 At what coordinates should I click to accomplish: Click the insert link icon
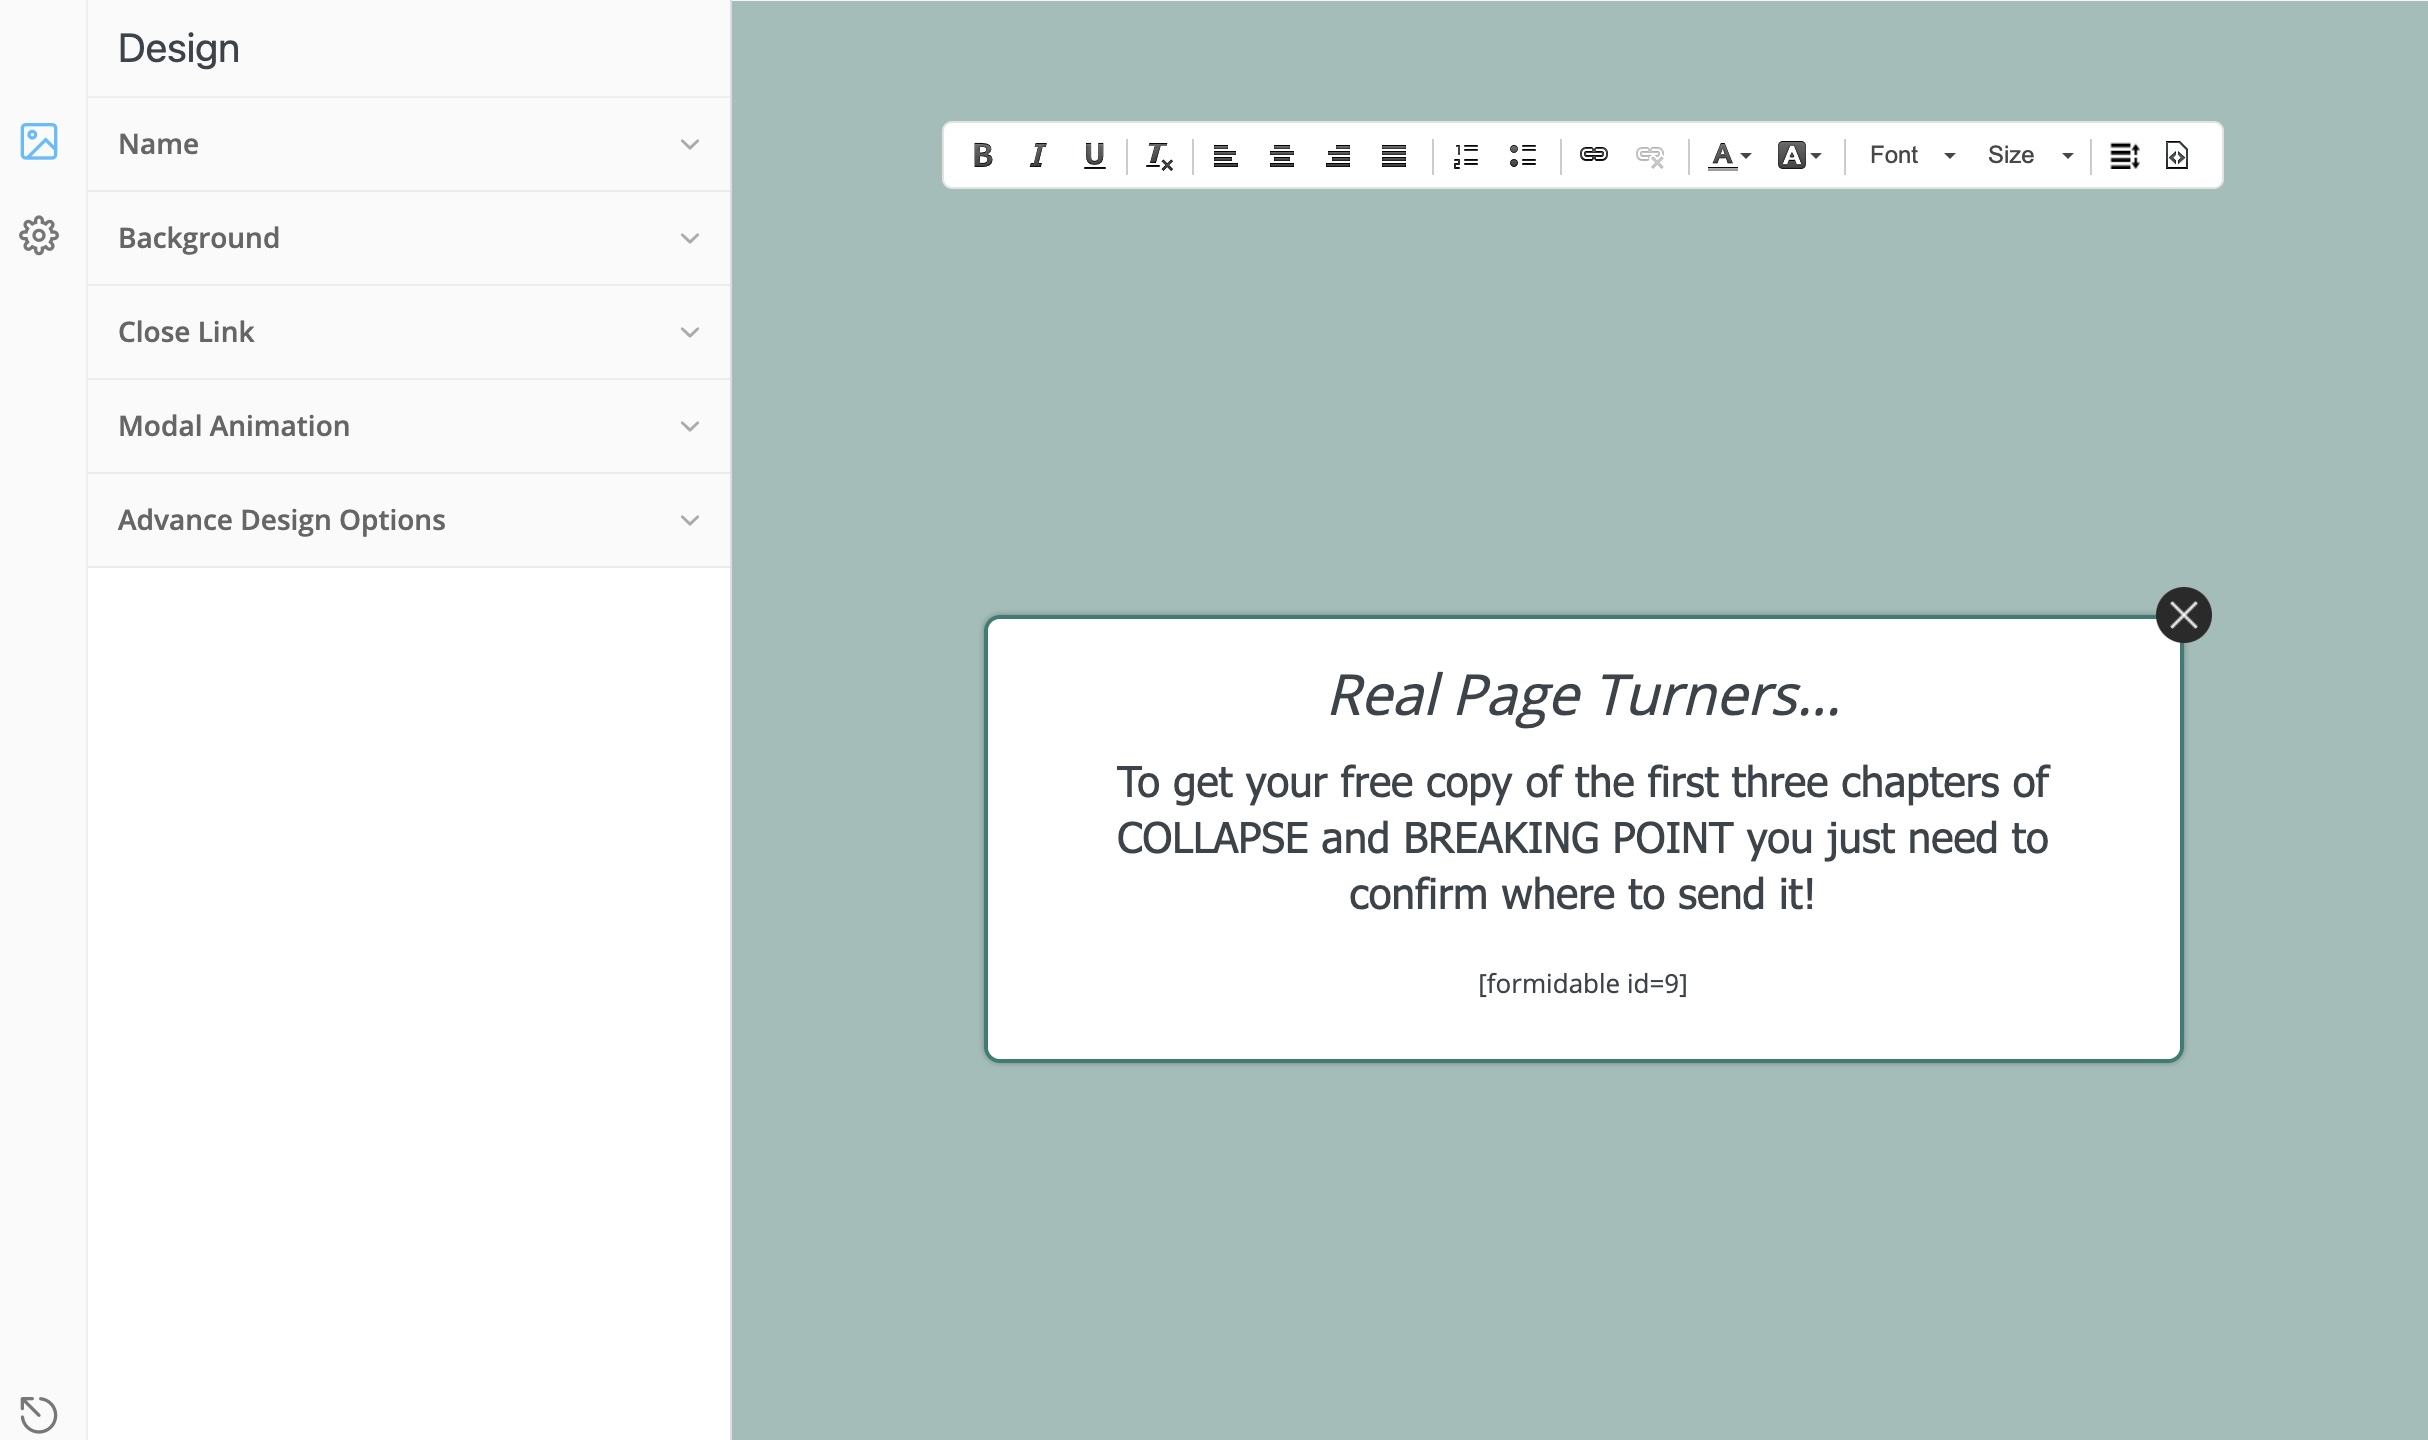[1593, 155]
